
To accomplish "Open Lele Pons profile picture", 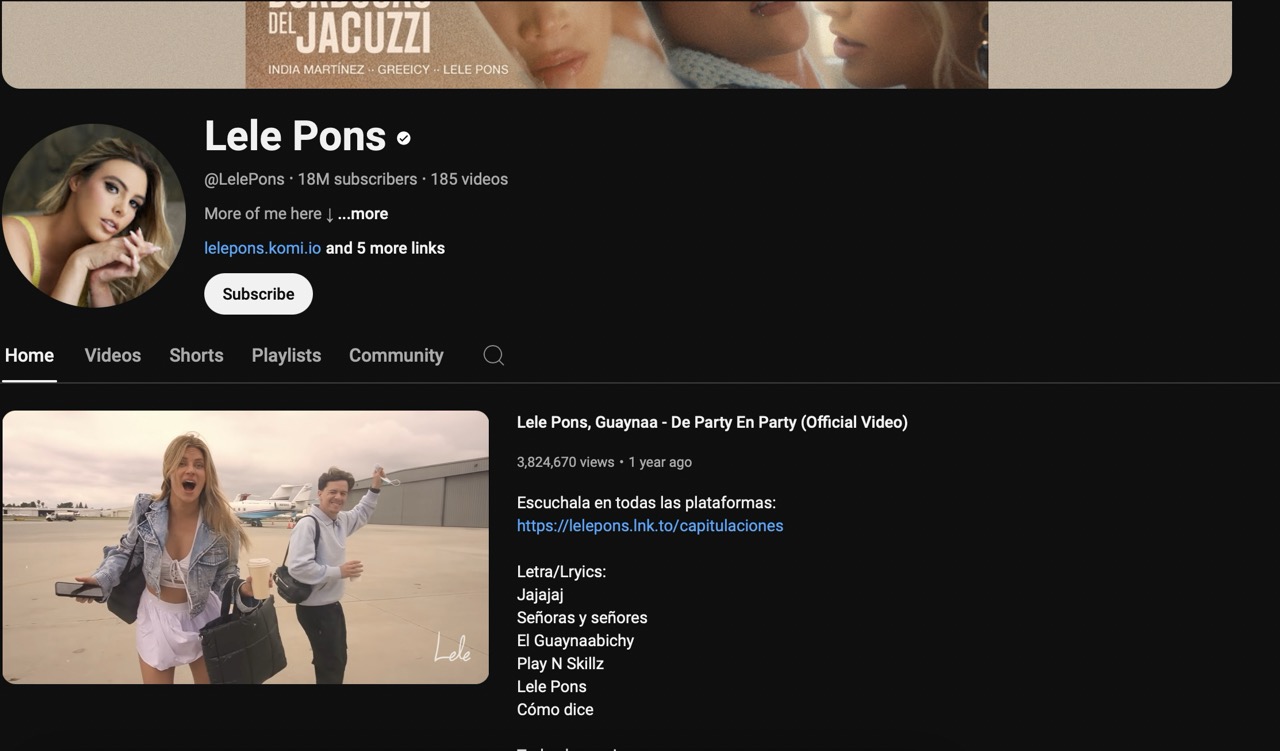I will 93,215.
